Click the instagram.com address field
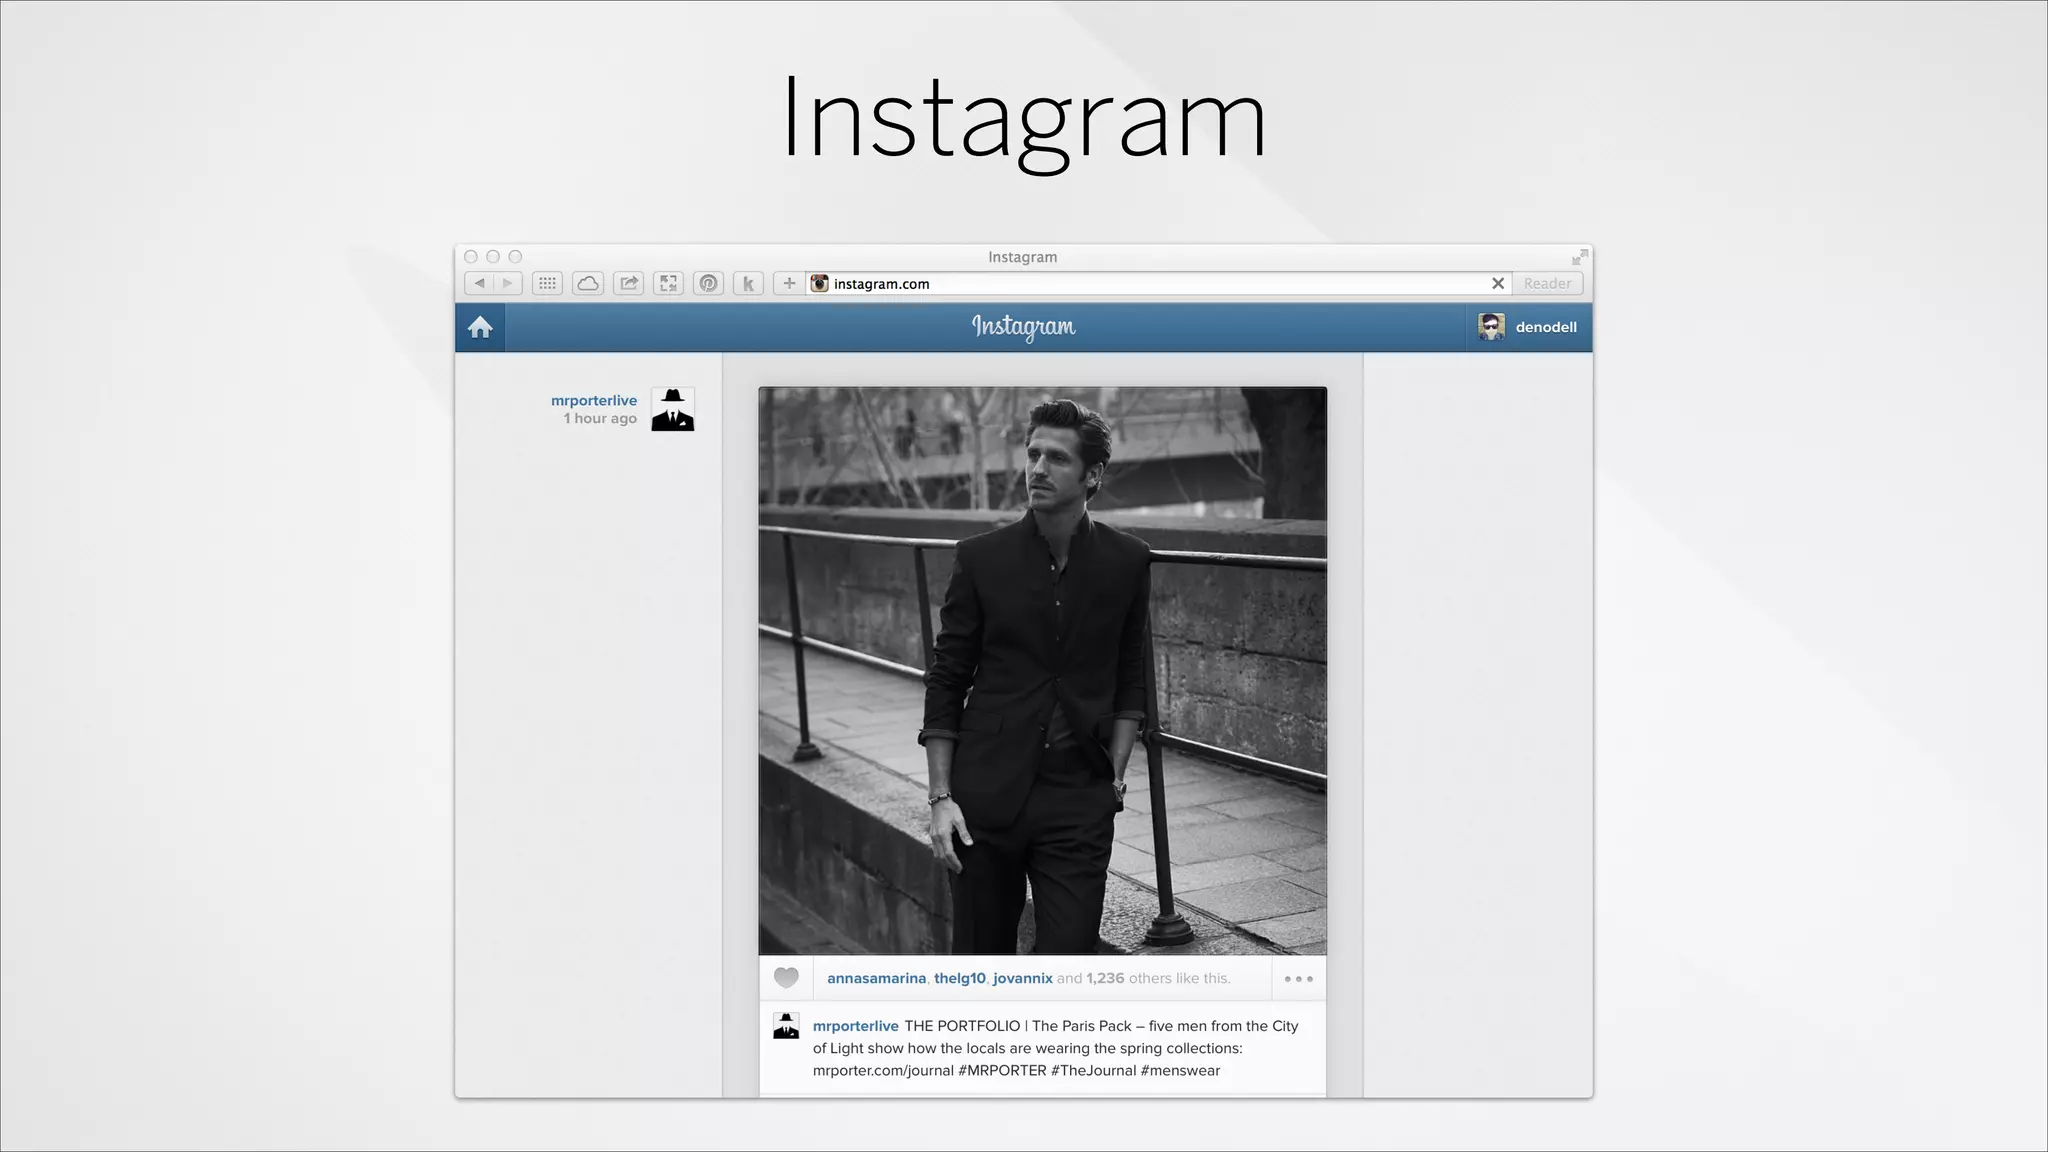 [1158, 283]
